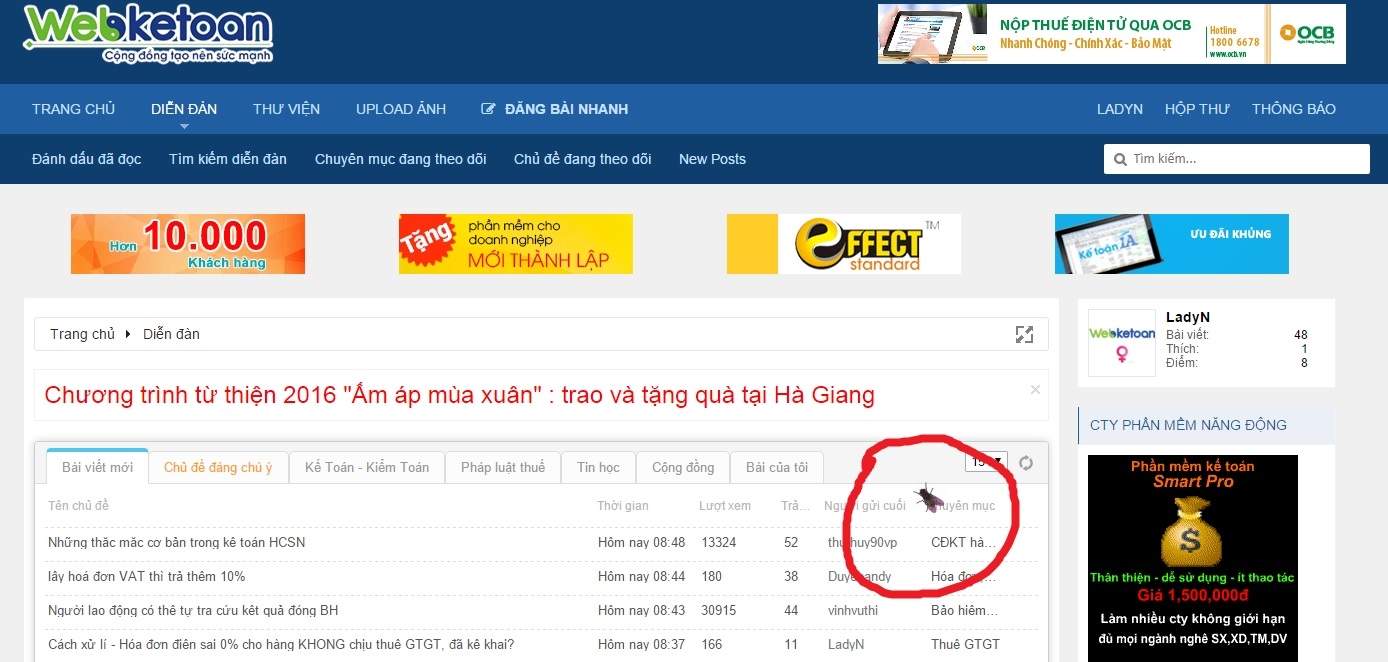Open the Thông báo notifications menu
Screen dimensions: 1388x662
pos(1293,109)
